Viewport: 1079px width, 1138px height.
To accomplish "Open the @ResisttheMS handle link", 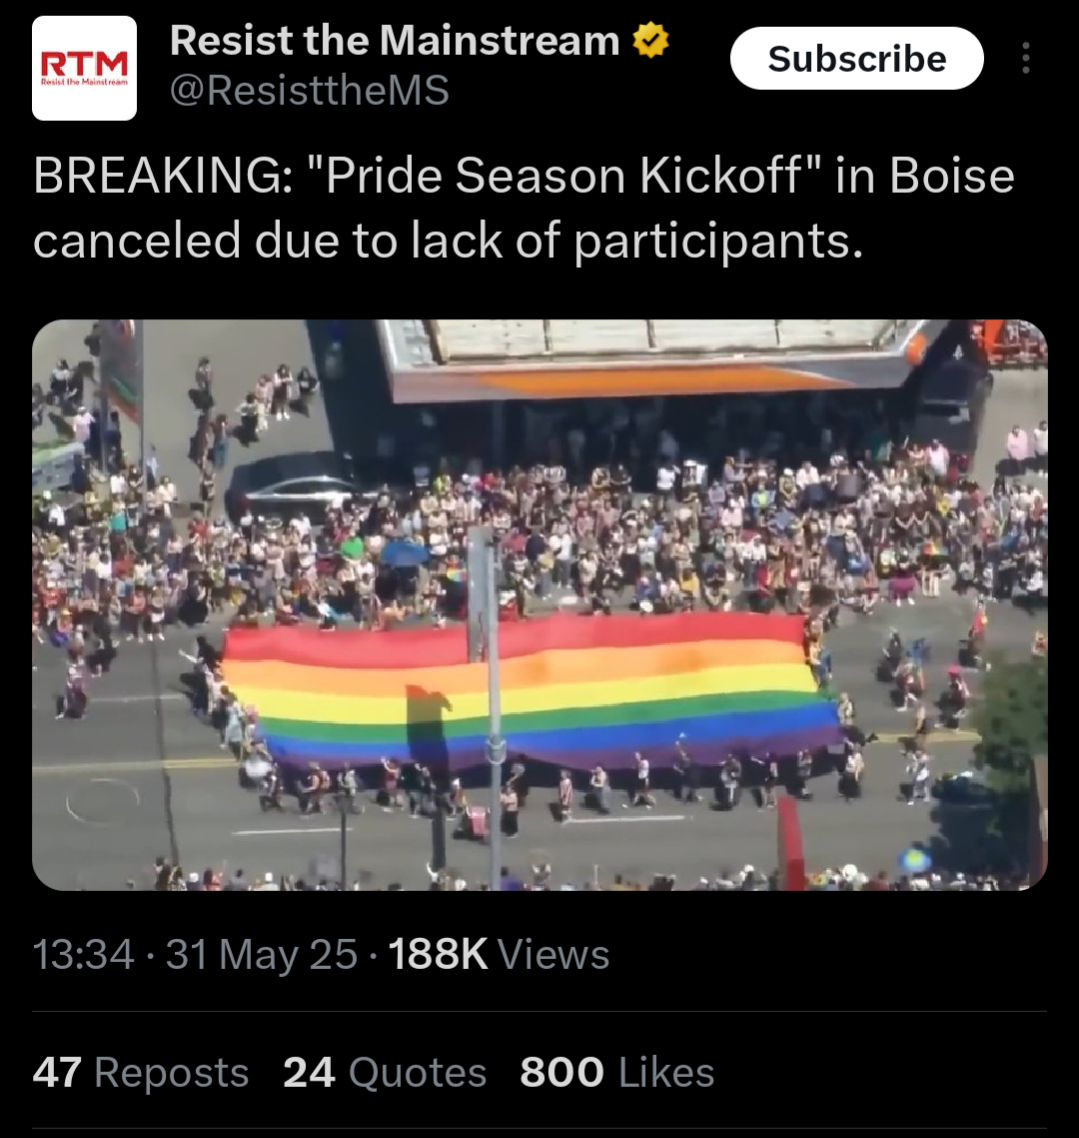I will [309, 91].
